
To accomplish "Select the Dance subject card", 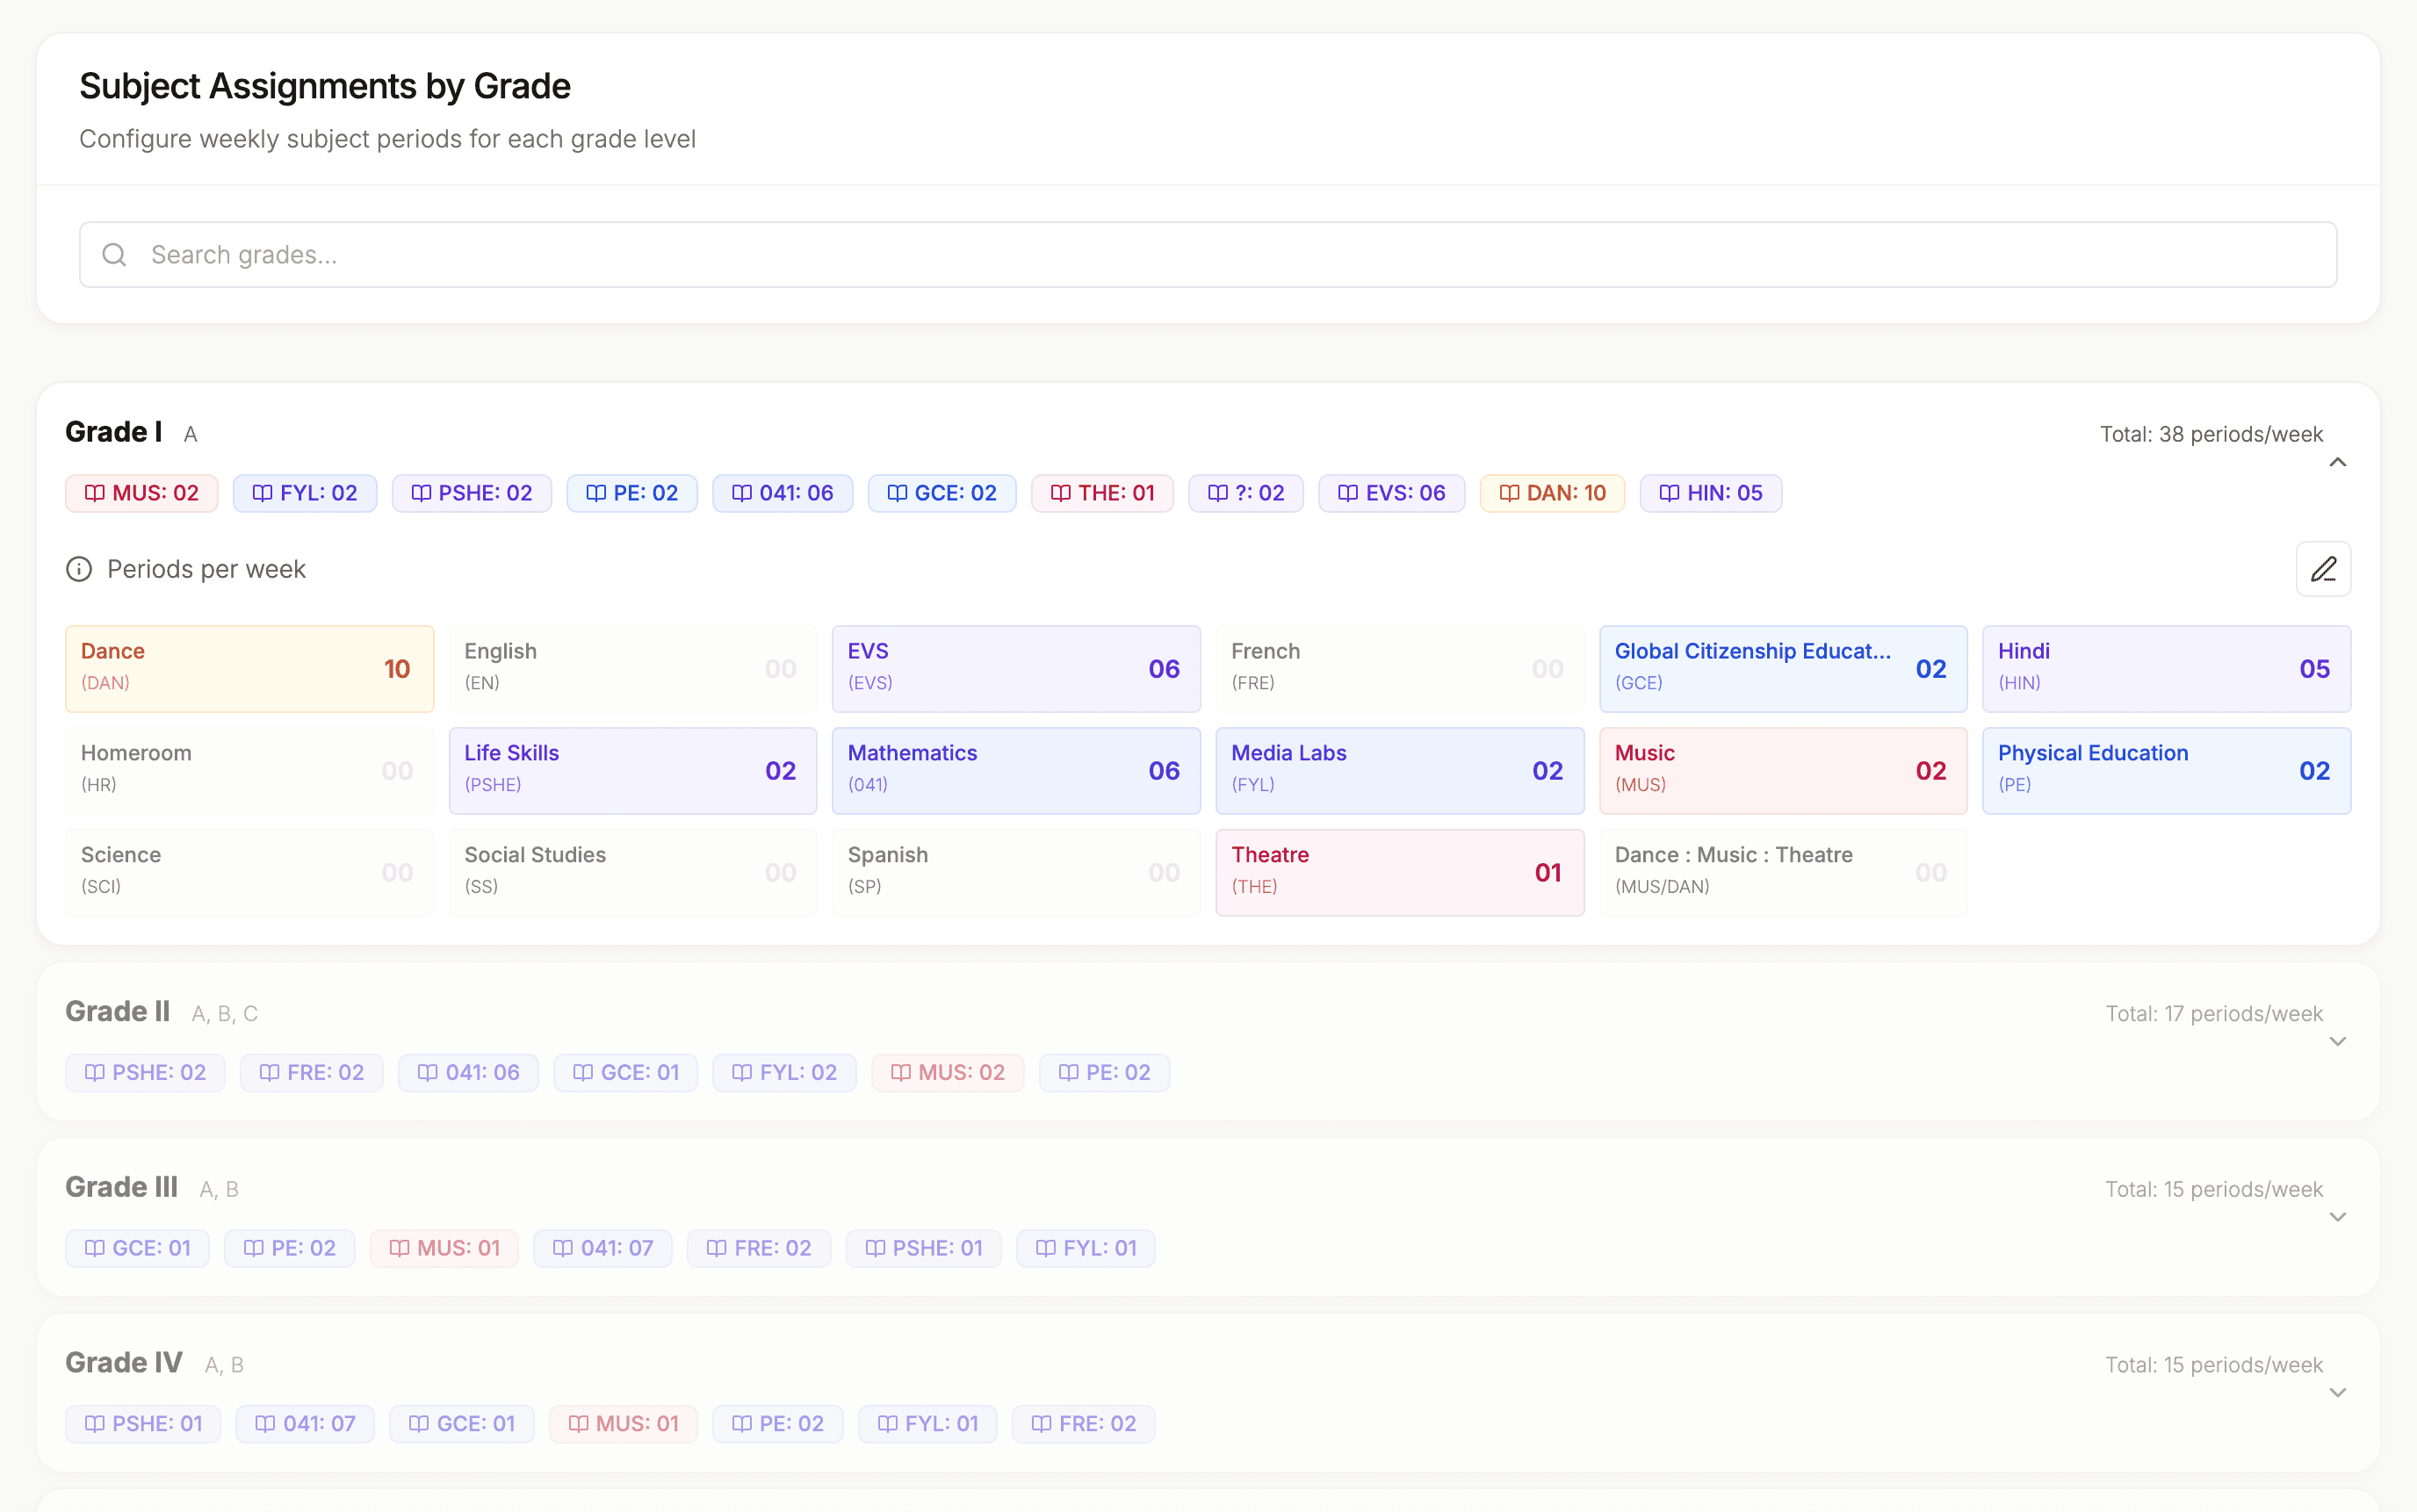I will (249, 668).
